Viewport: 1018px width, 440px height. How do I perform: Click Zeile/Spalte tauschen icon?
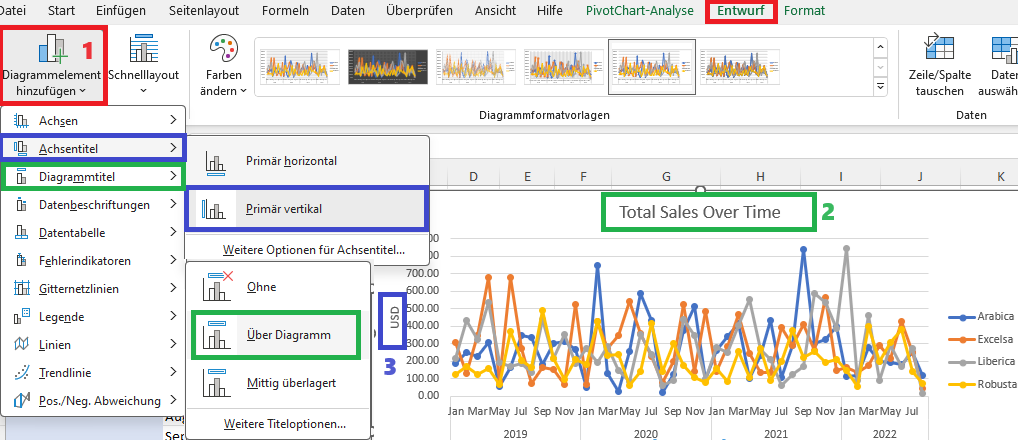point(939,49)
